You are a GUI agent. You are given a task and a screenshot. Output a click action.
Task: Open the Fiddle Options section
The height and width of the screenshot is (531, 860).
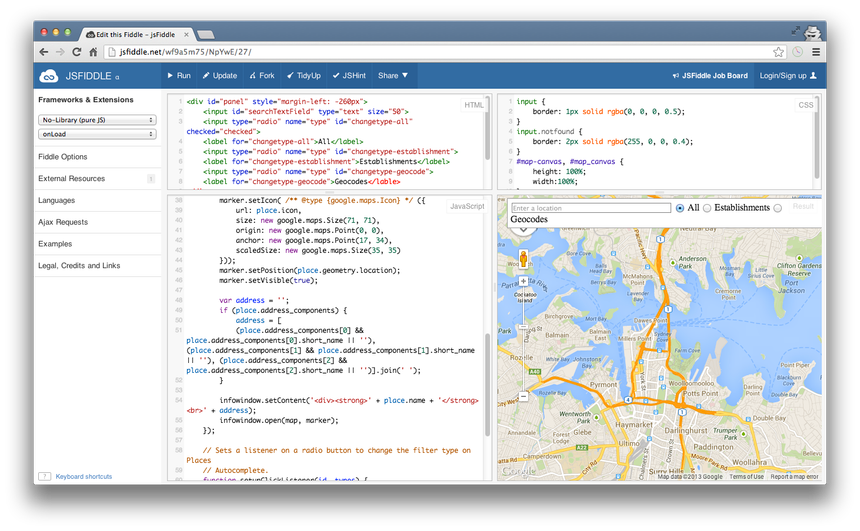point(62,157)
